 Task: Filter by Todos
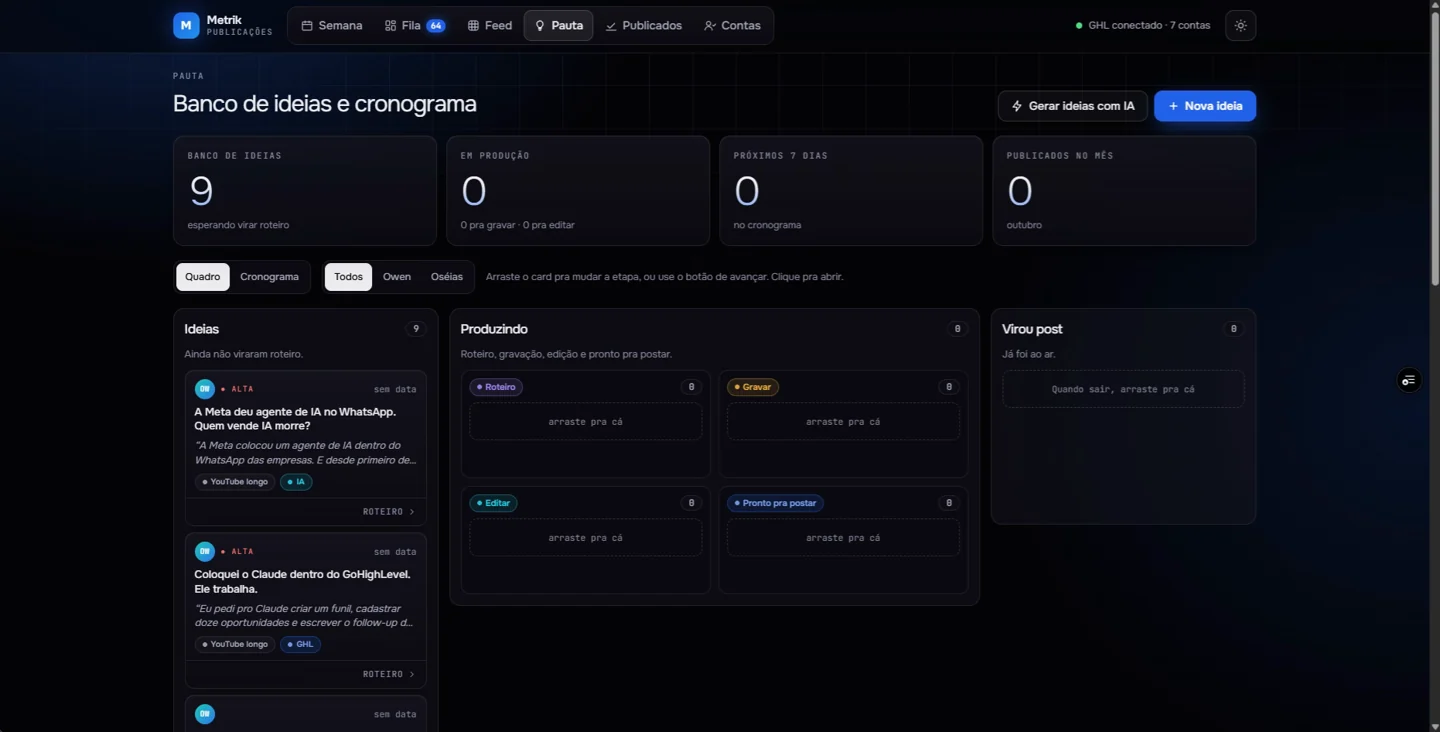tap(349, 277)
